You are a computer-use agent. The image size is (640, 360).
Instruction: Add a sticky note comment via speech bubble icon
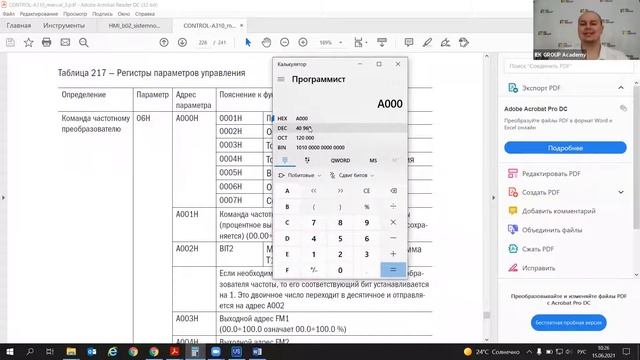coord(409,42)
